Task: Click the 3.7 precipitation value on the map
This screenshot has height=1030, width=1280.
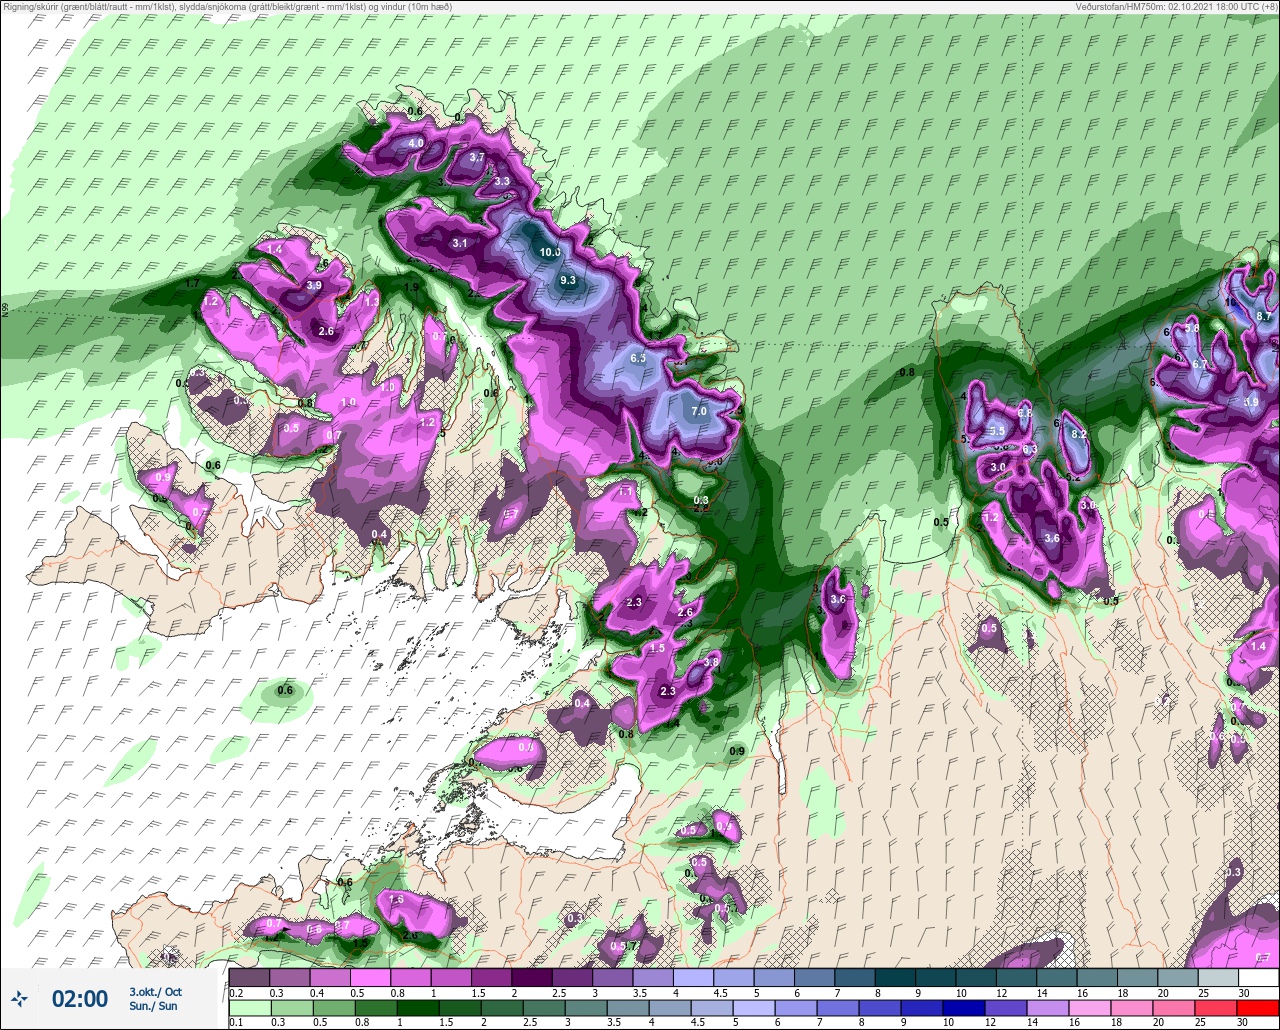Action: pos(477,157)
